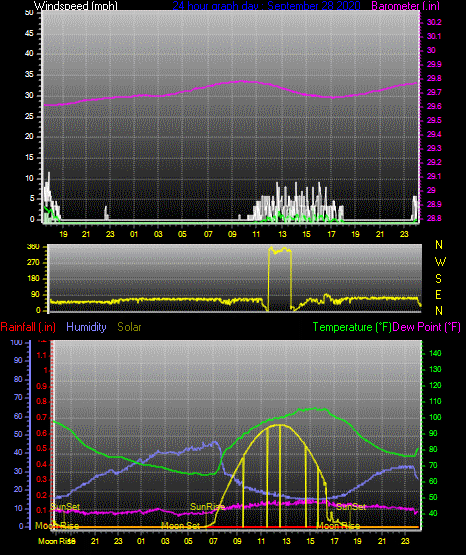Select the 'Dew Point (°F)' legend label
This screenshot has height=555, width=466.
(427, 327)
